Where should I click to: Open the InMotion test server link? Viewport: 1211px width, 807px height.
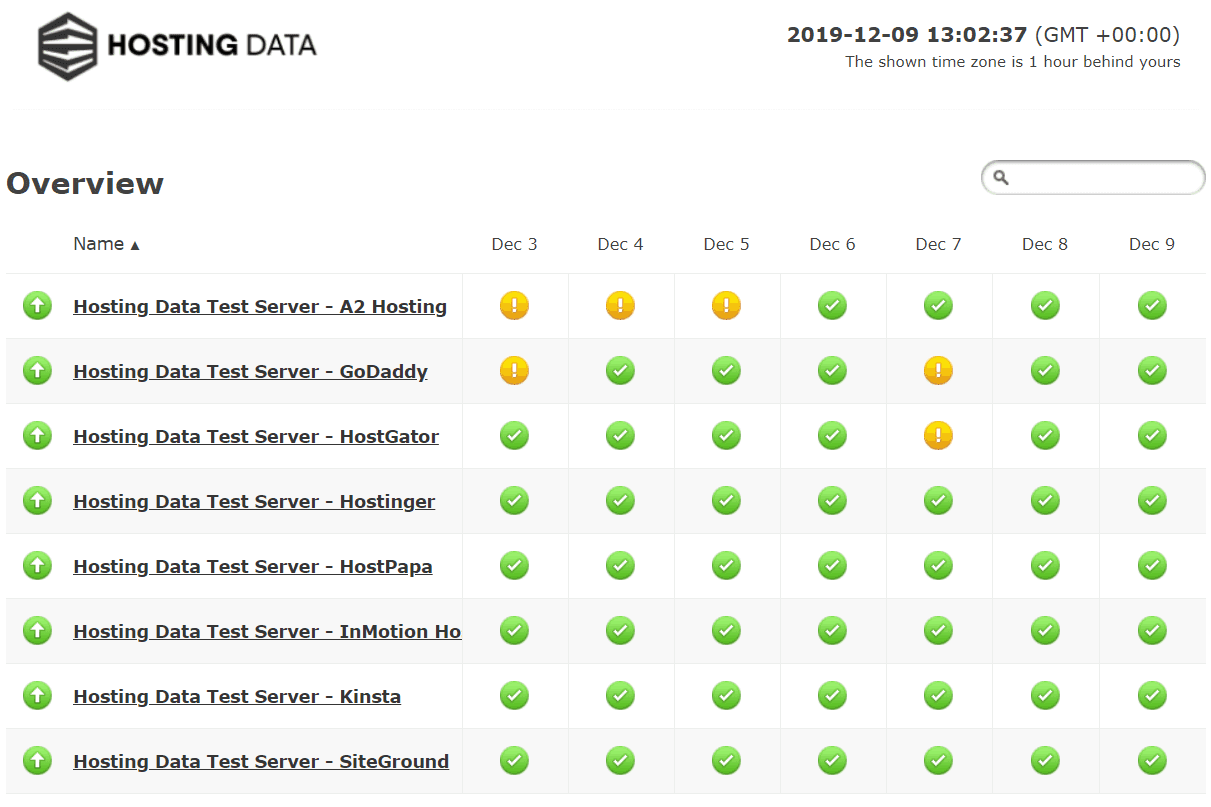[x=267, y=632]
